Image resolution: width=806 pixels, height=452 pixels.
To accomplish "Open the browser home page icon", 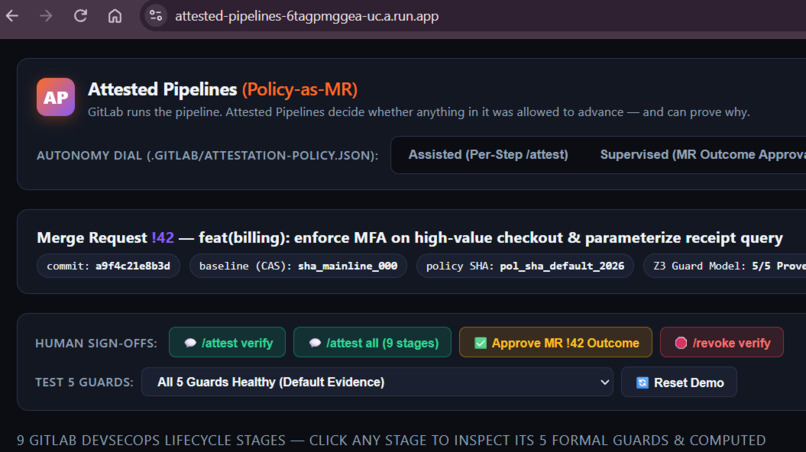I will 115,16.
